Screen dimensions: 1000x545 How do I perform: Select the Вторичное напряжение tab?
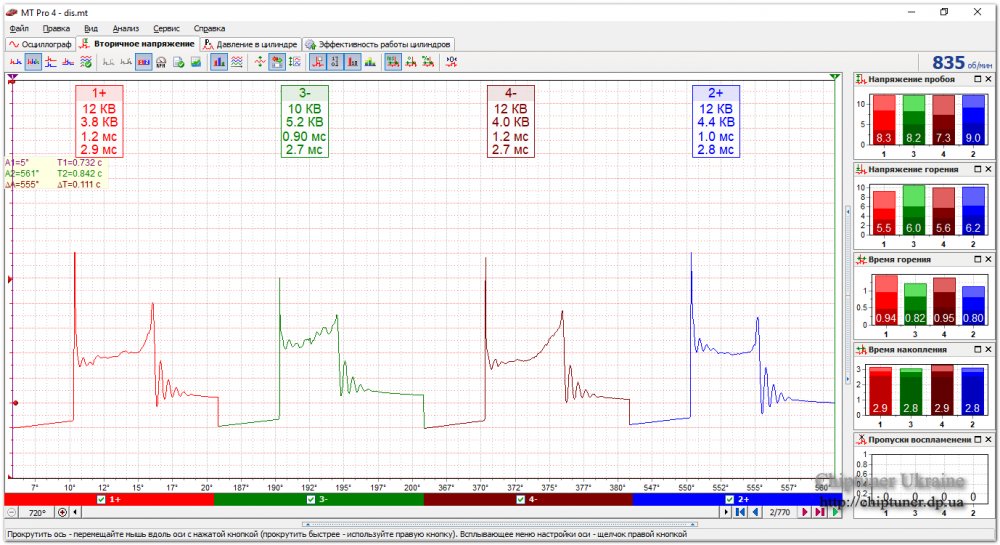(x=137, y=44)
